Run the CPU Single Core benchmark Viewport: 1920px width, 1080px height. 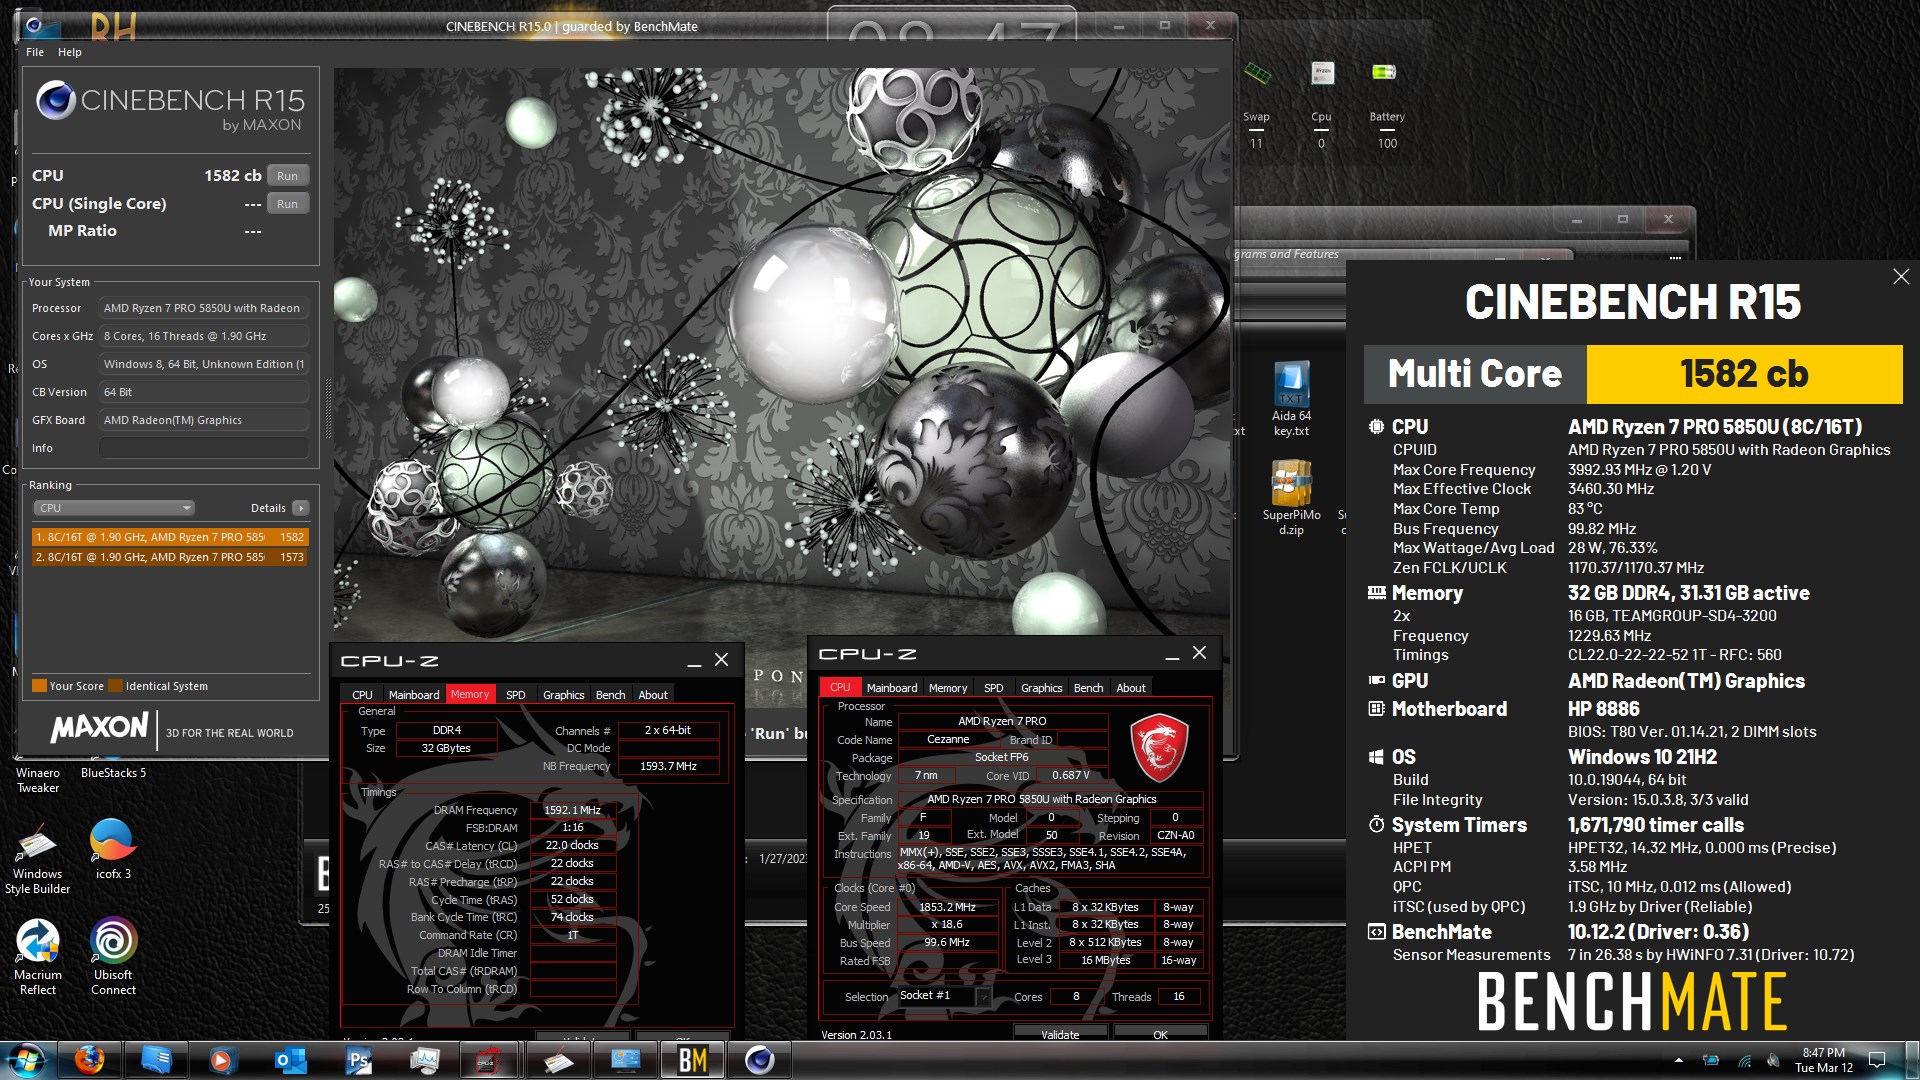[288, 204]
